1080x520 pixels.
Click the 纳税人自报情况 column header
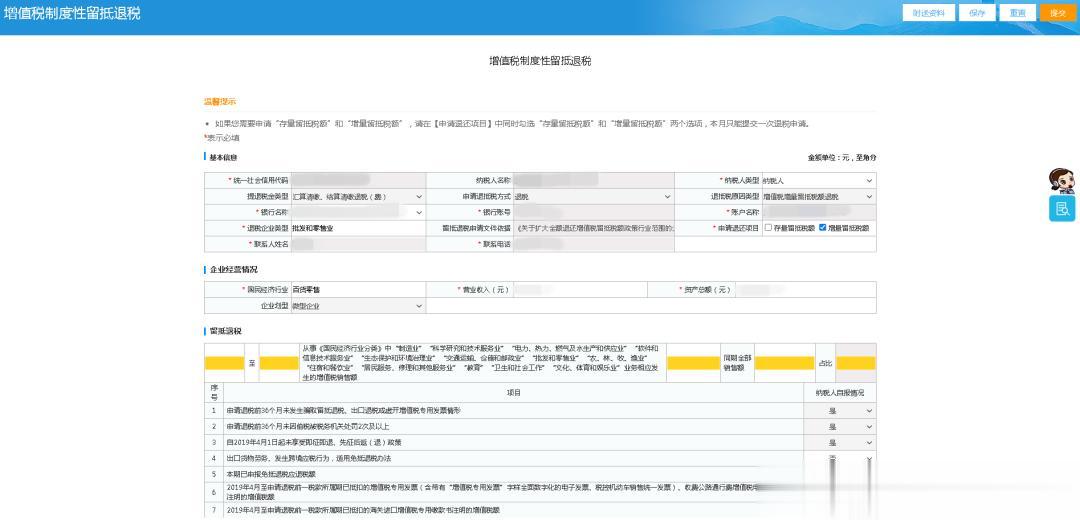[840, 393]
